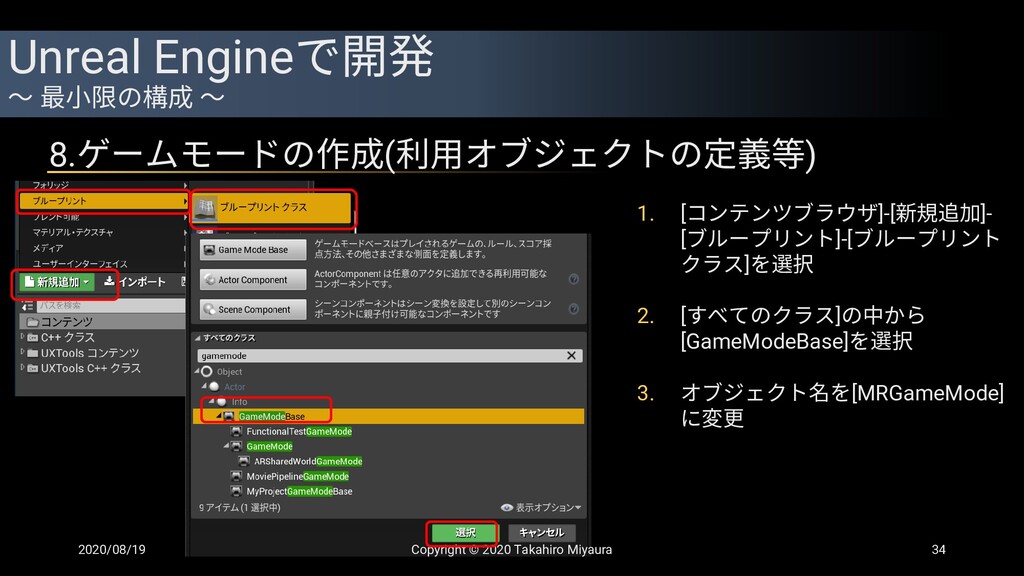1024x576 pixels.
Task: Collapse the すべてのクラス section
Action: pyautogui.click(x=197, y=338)
